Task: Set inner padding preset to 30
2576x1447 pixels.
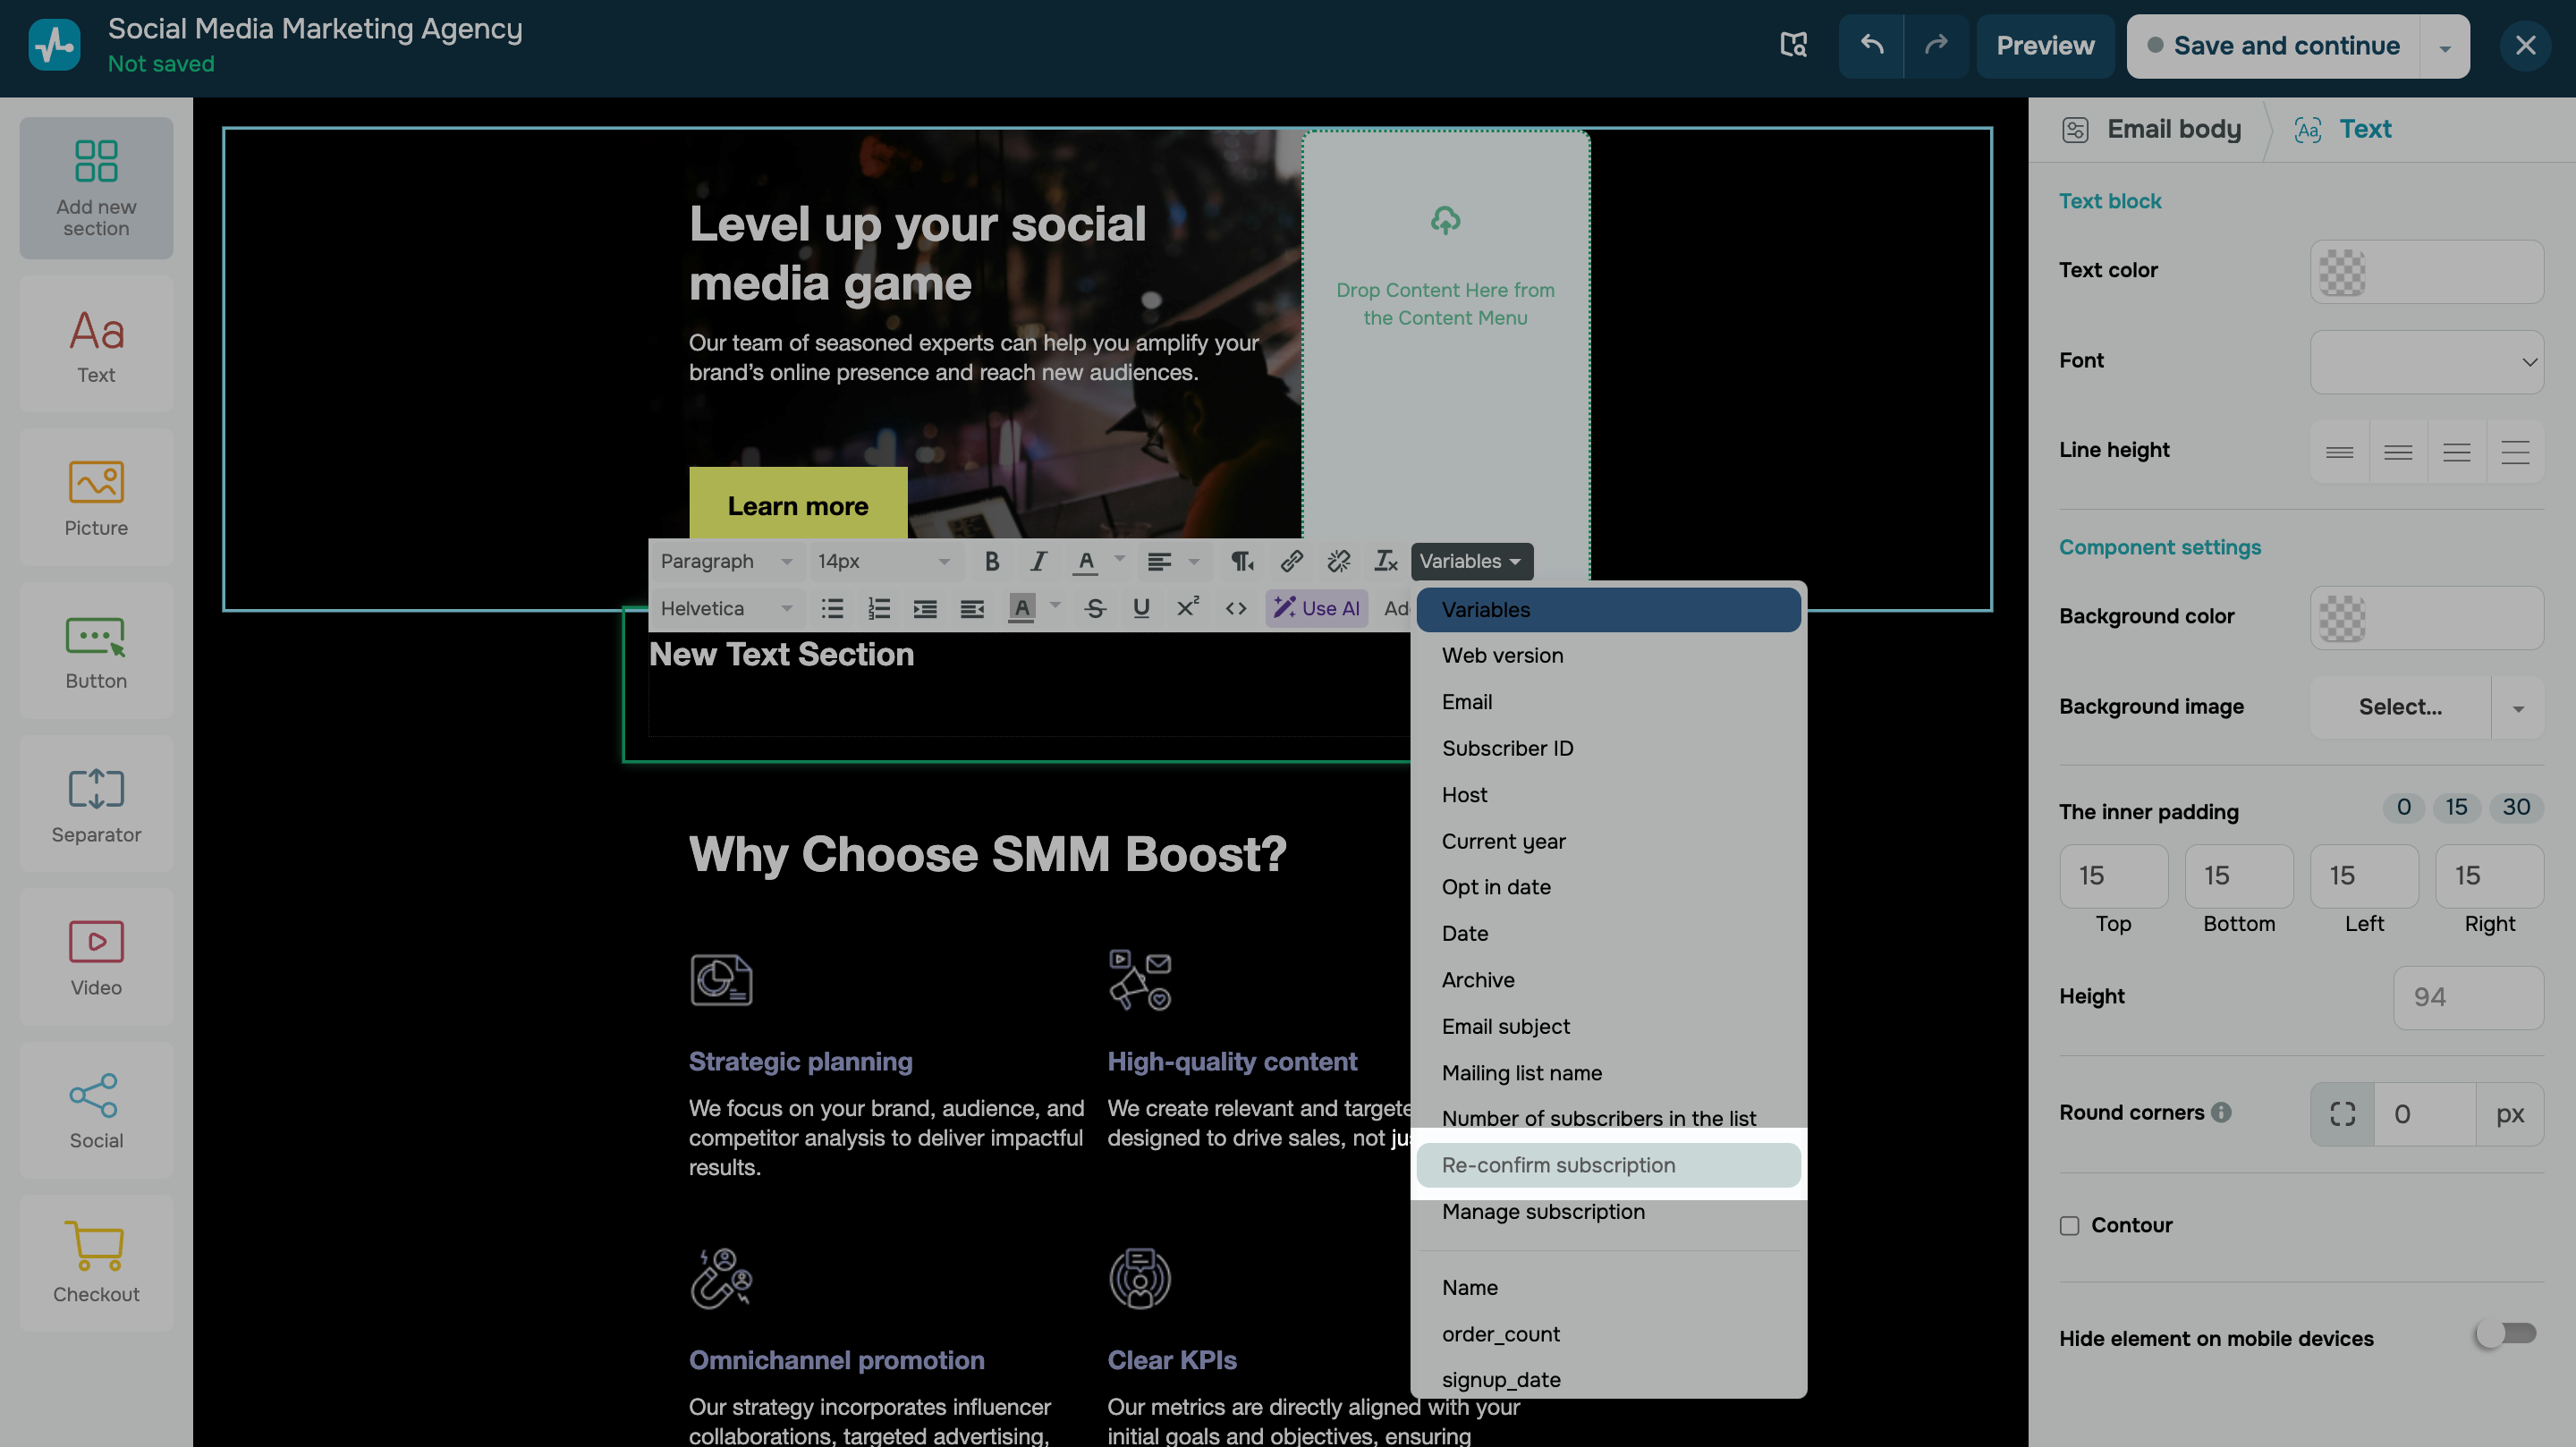Action: (2516, 807)
